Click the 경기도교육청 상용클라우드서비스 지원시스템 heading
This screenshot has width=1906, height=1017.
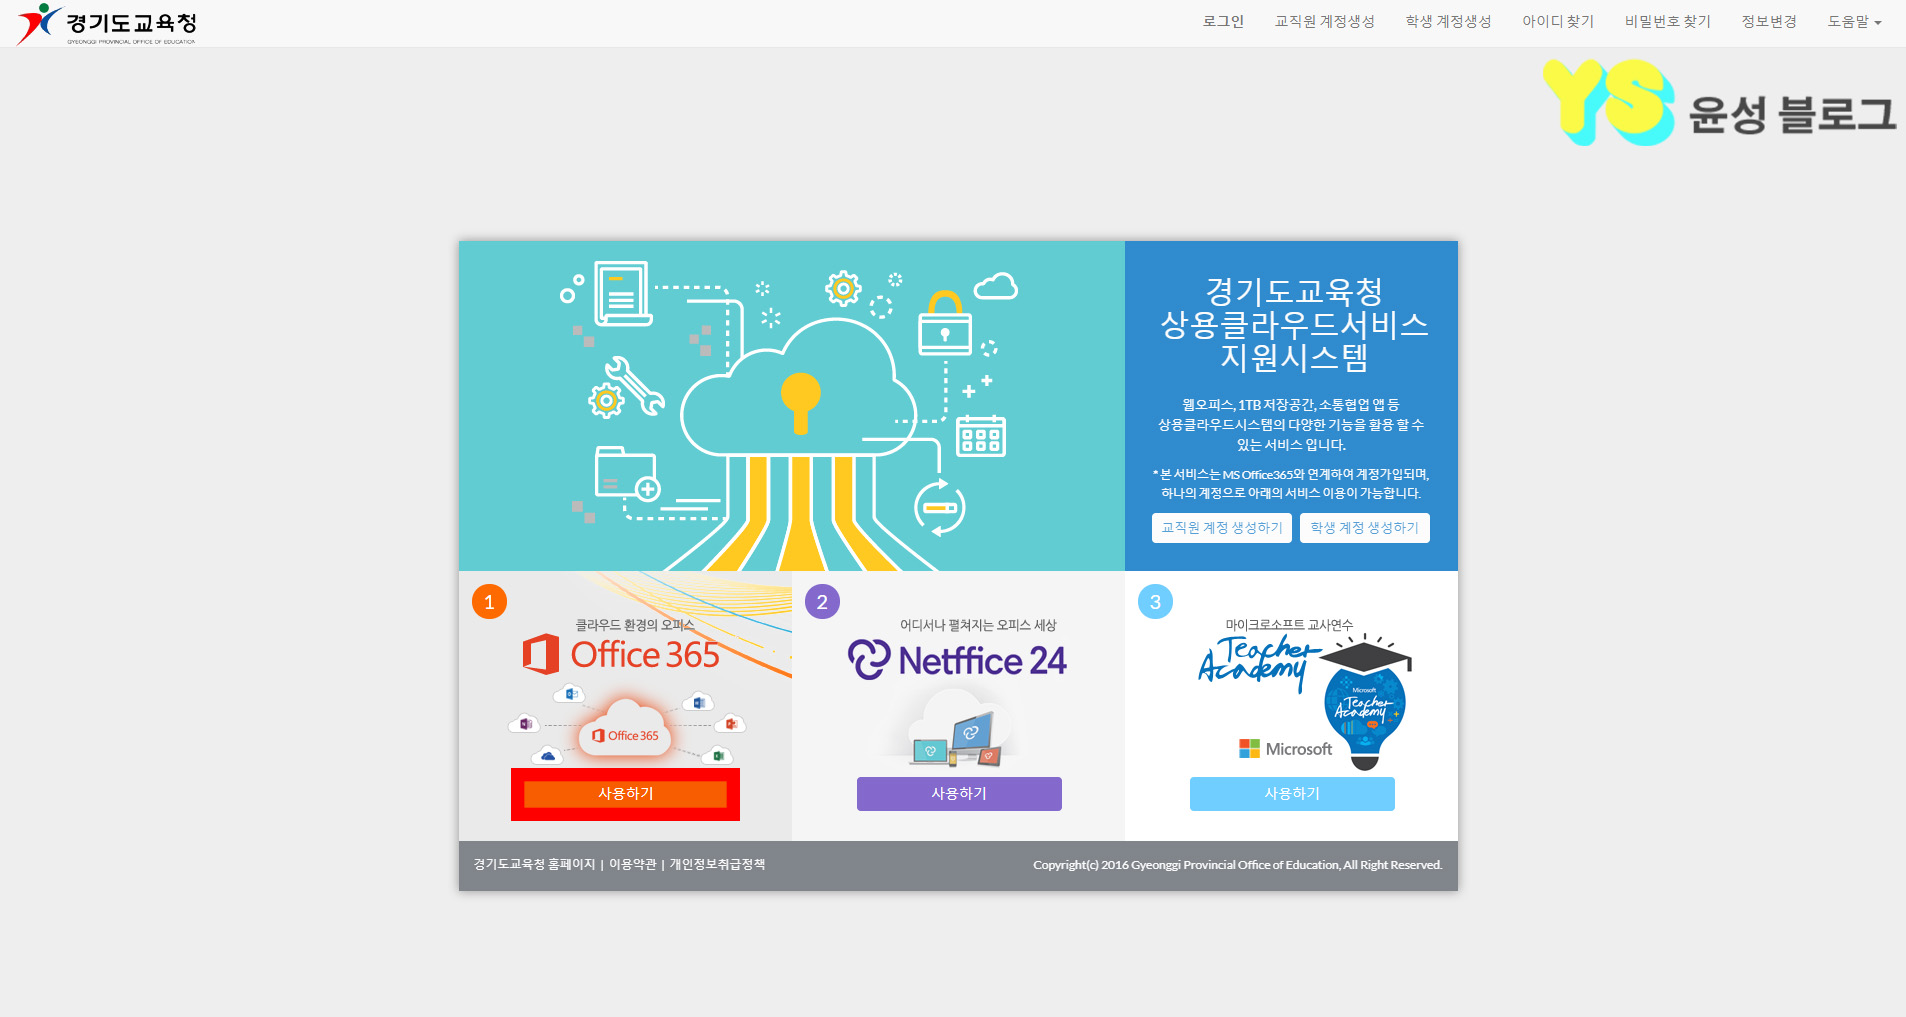coord(1293,324)
